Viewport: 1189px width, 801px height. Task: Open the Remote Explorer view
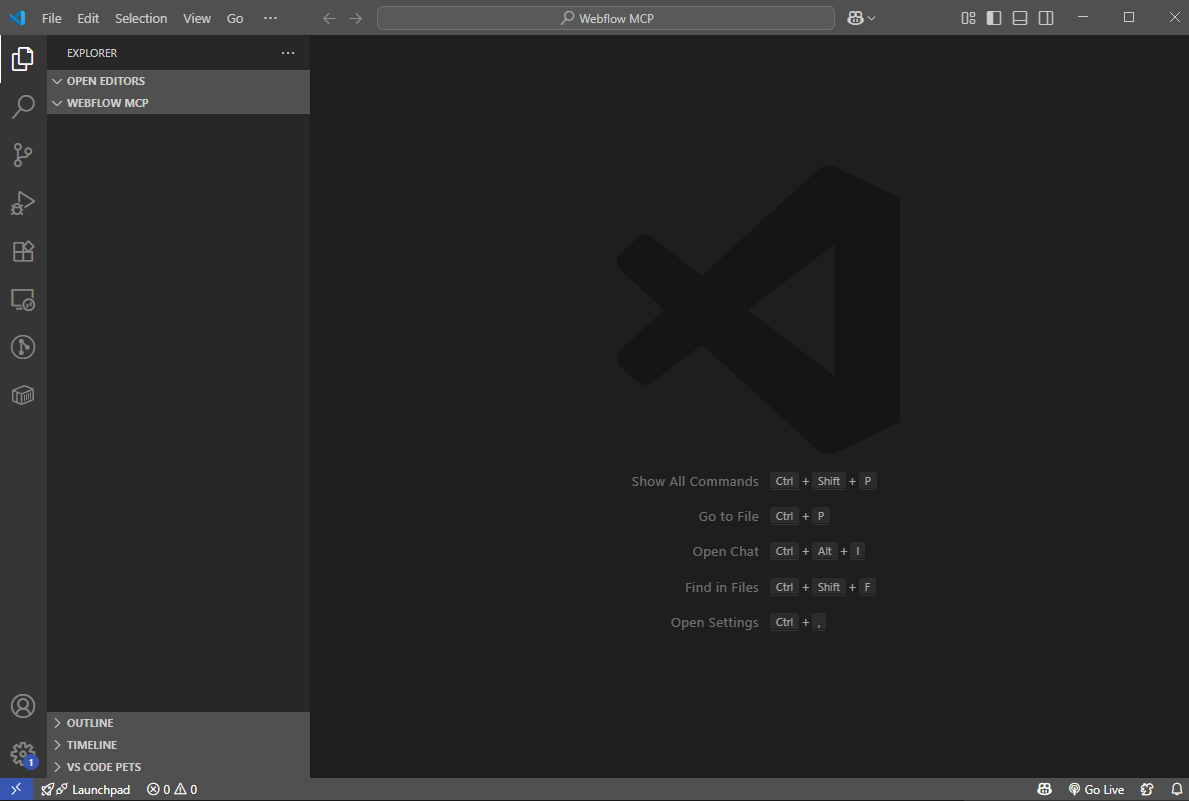pos(23,300)
